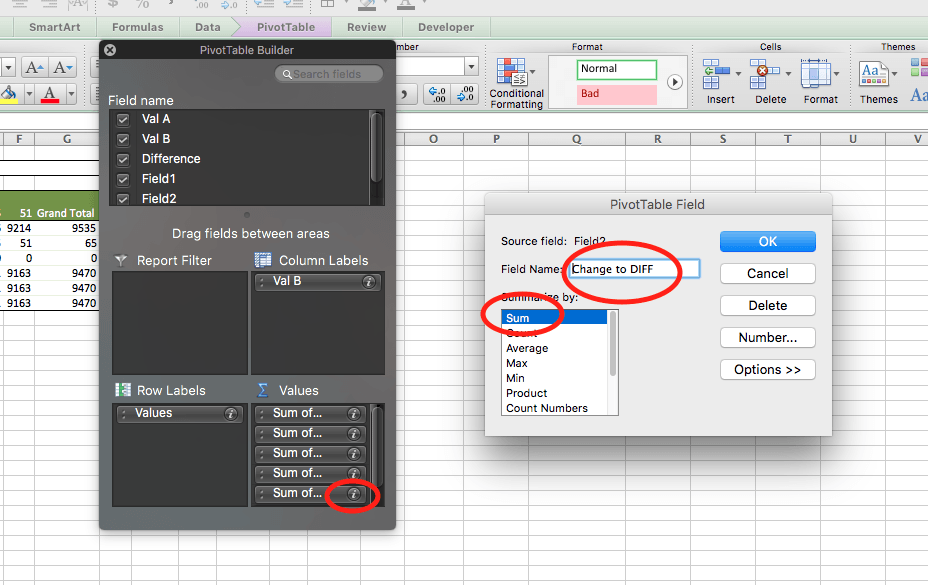Open the font color dropdown arrow
Screen dimensions: 928x585
[65, 95]
